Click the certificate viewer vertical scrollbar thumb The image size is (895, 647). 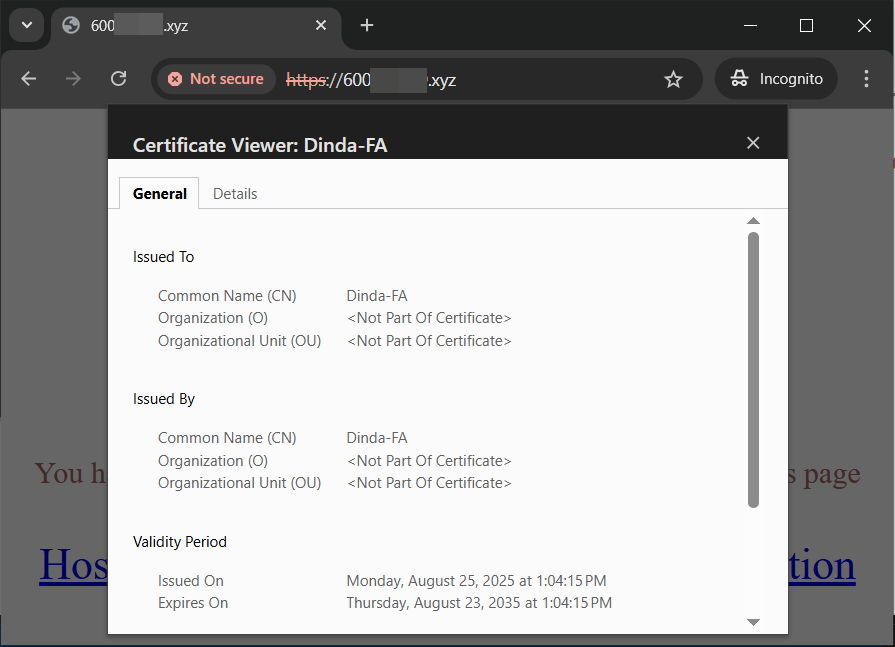753,370
